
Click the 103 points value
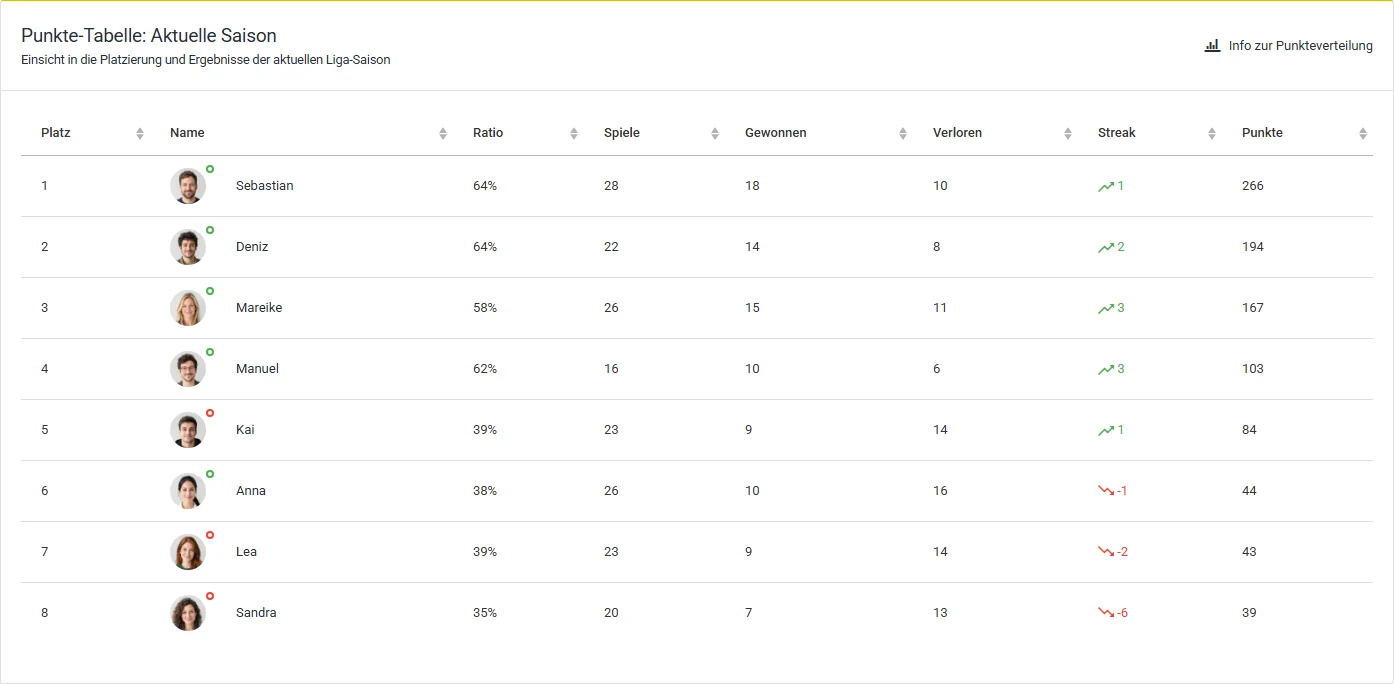(x=1253, y=369)
